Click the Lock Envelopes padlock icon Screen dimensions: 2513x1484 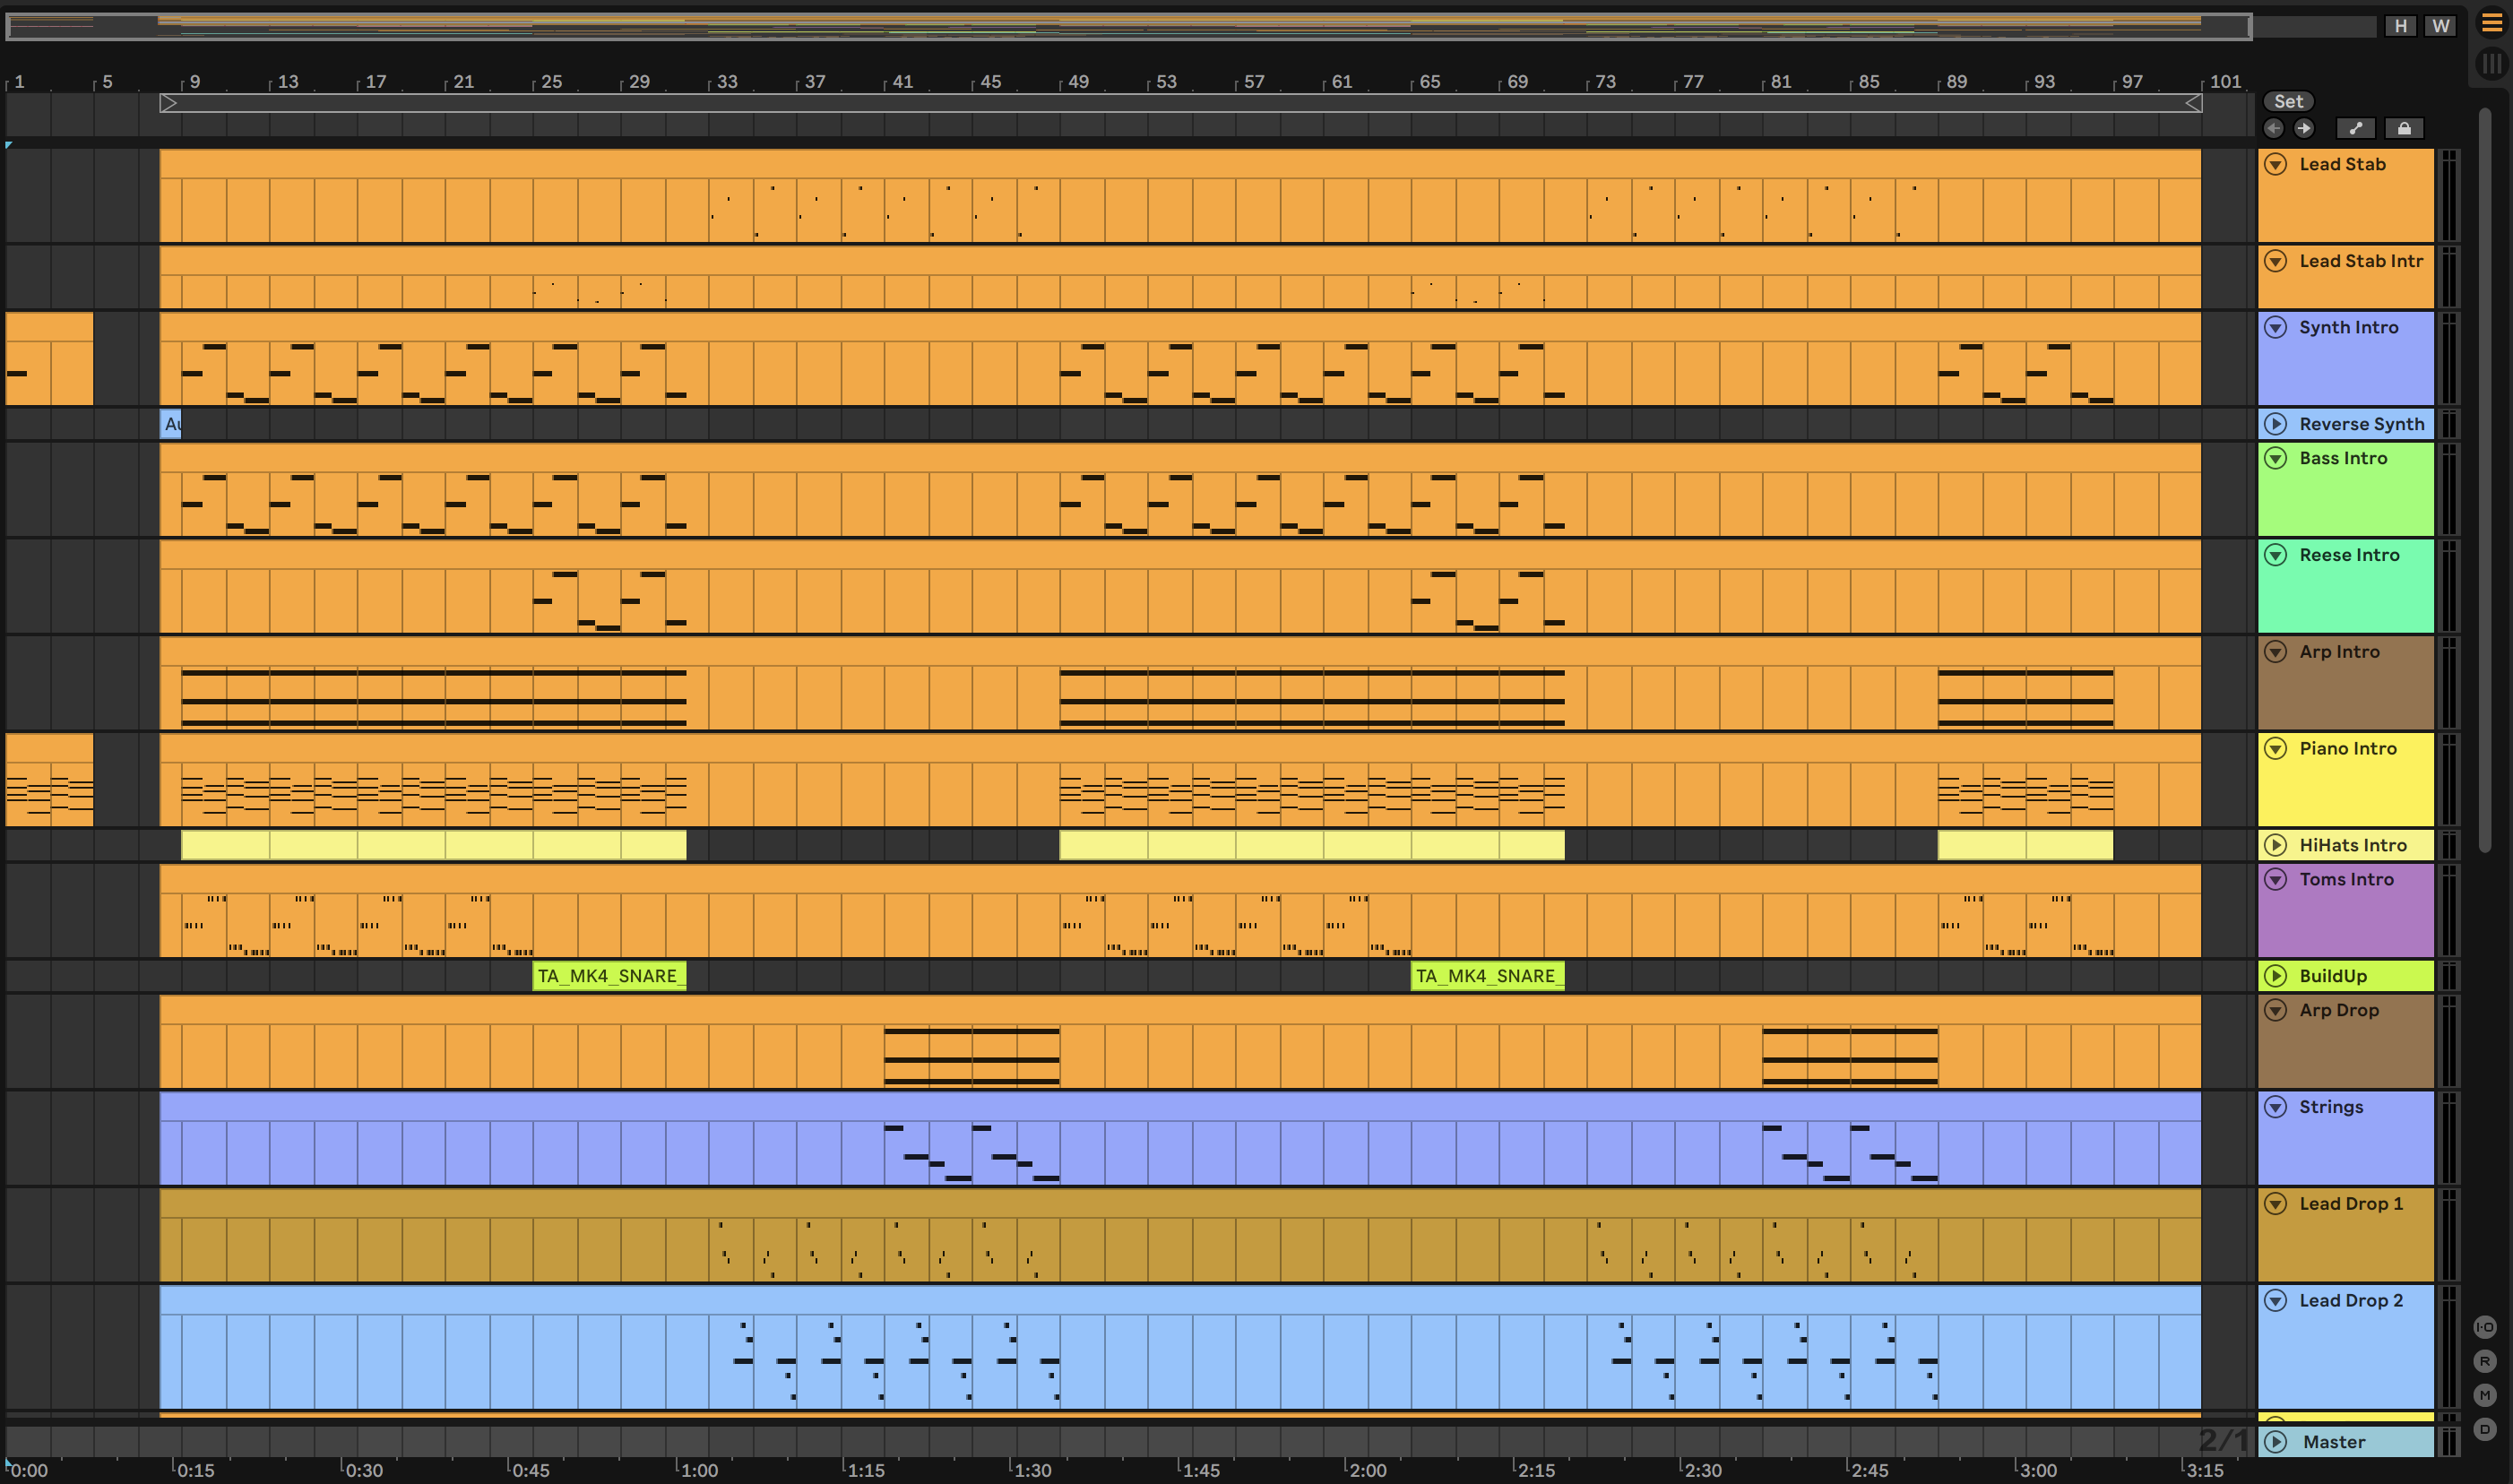coord(2404,128)
